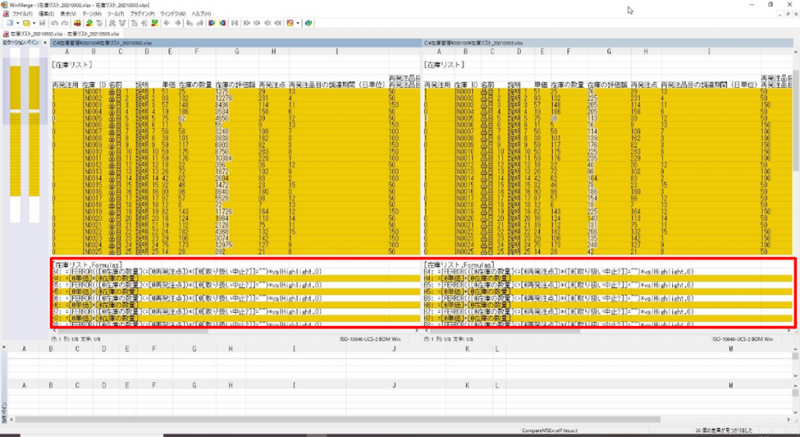800x437 pixels.
Task: Click diff pane horizontal scrollbar thumb
Action: click(337, 420)
